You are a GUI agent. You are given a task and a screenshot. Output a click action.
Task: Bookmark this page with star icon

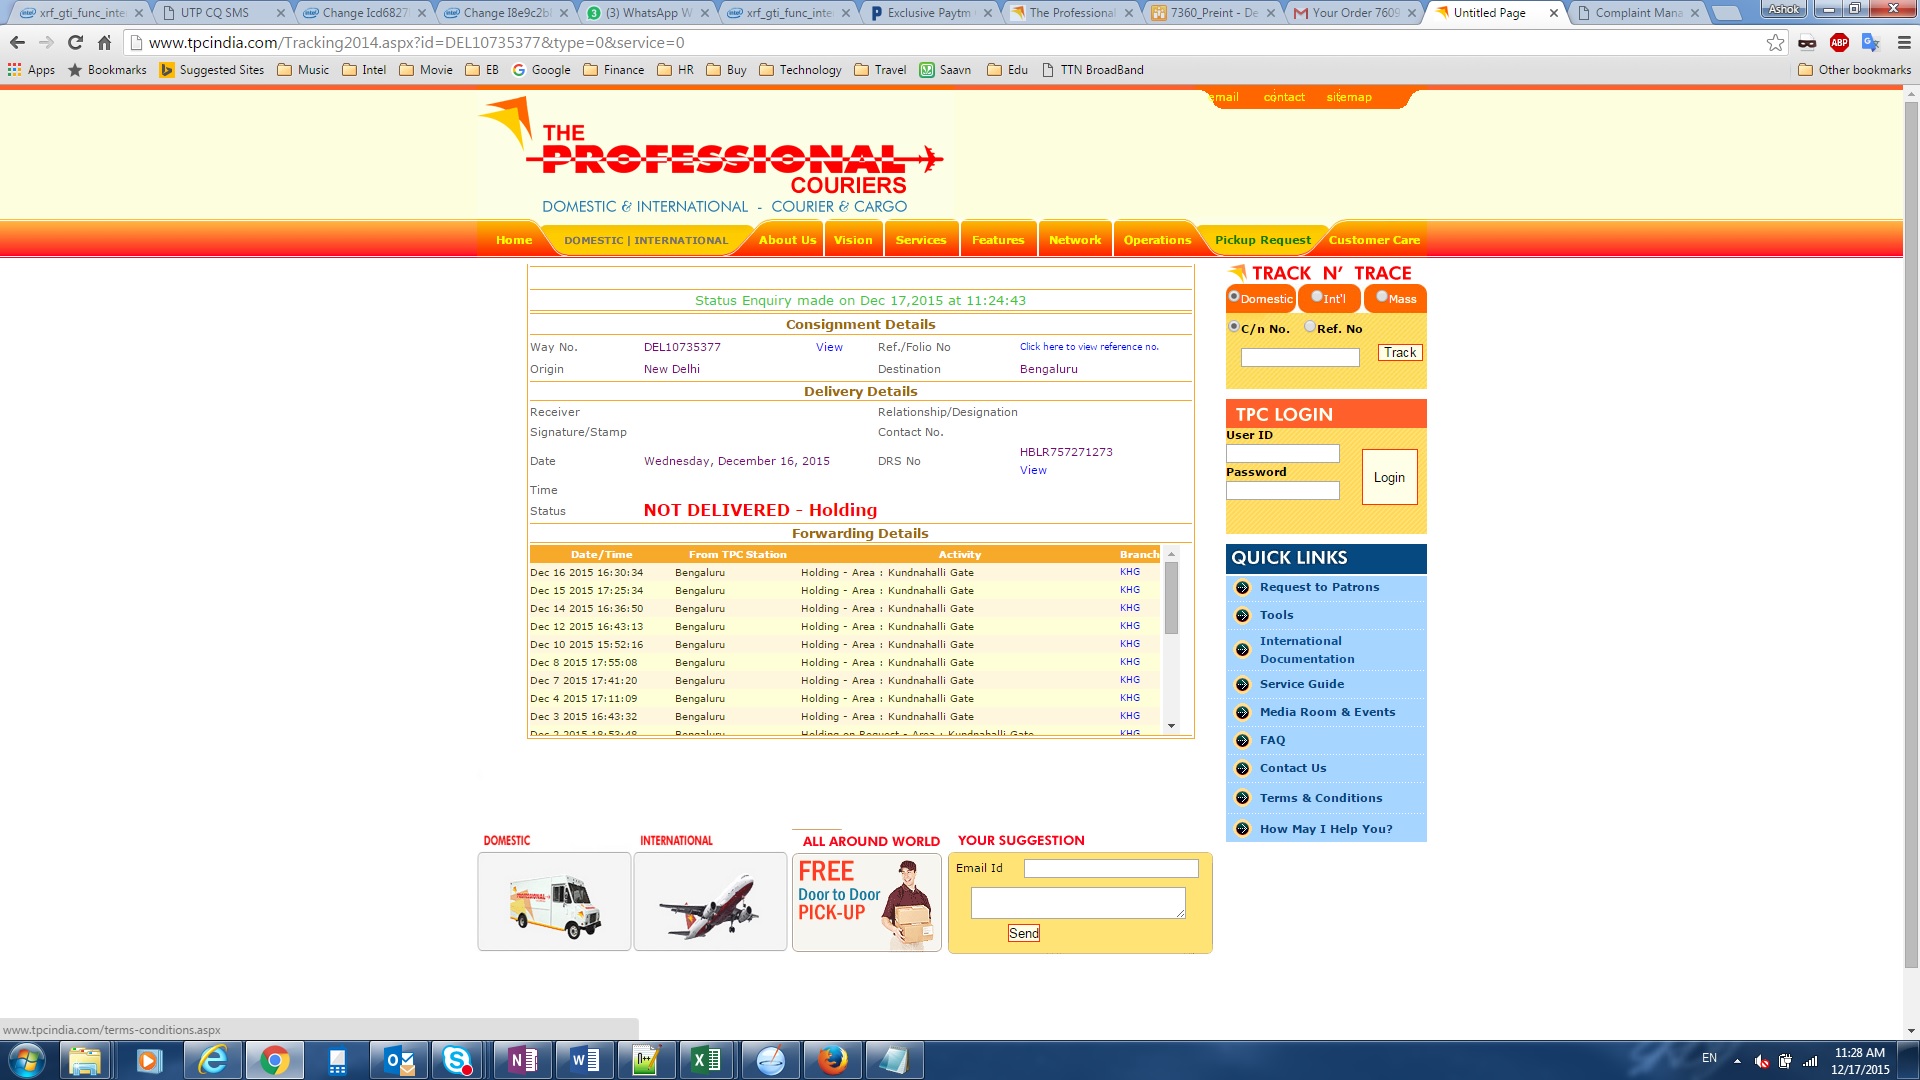1775,43
